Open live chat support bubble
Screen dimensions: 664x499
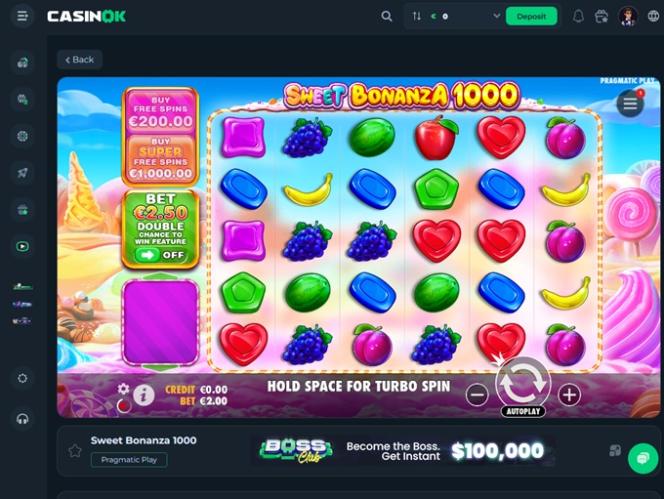[x=643, y=458]
